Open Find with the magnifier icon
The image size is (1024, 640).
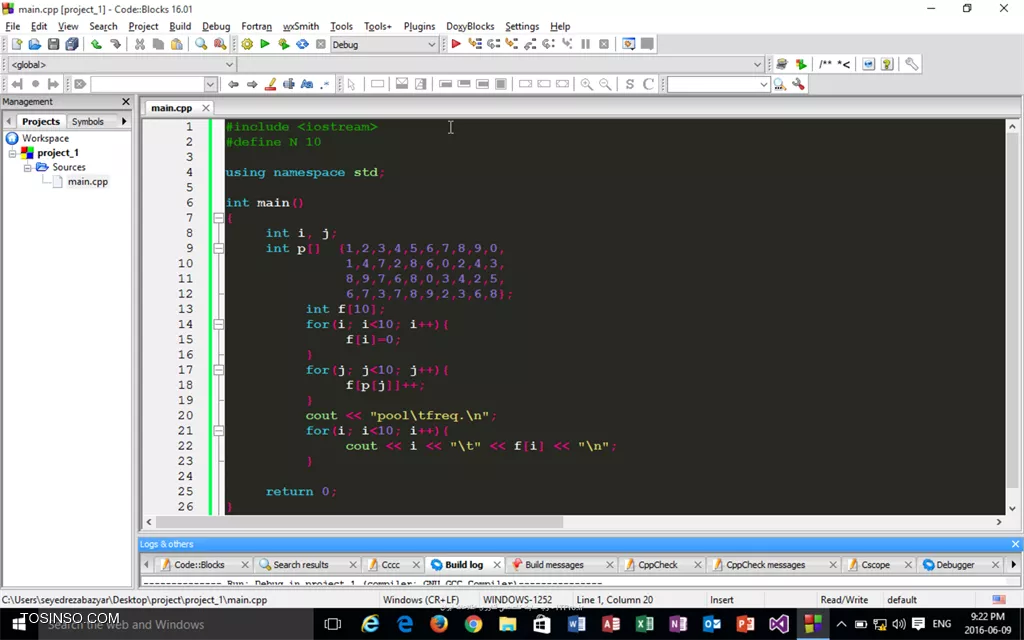point(201,44)
